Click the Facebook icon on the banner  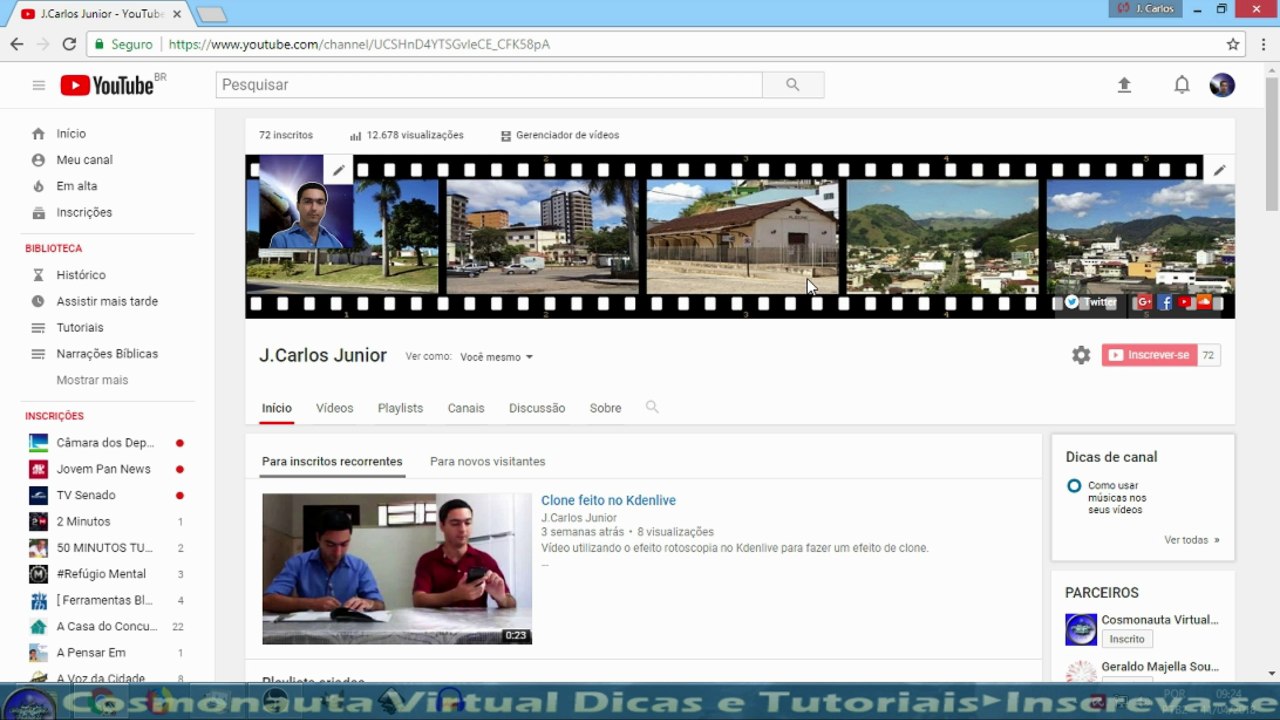1165,302
